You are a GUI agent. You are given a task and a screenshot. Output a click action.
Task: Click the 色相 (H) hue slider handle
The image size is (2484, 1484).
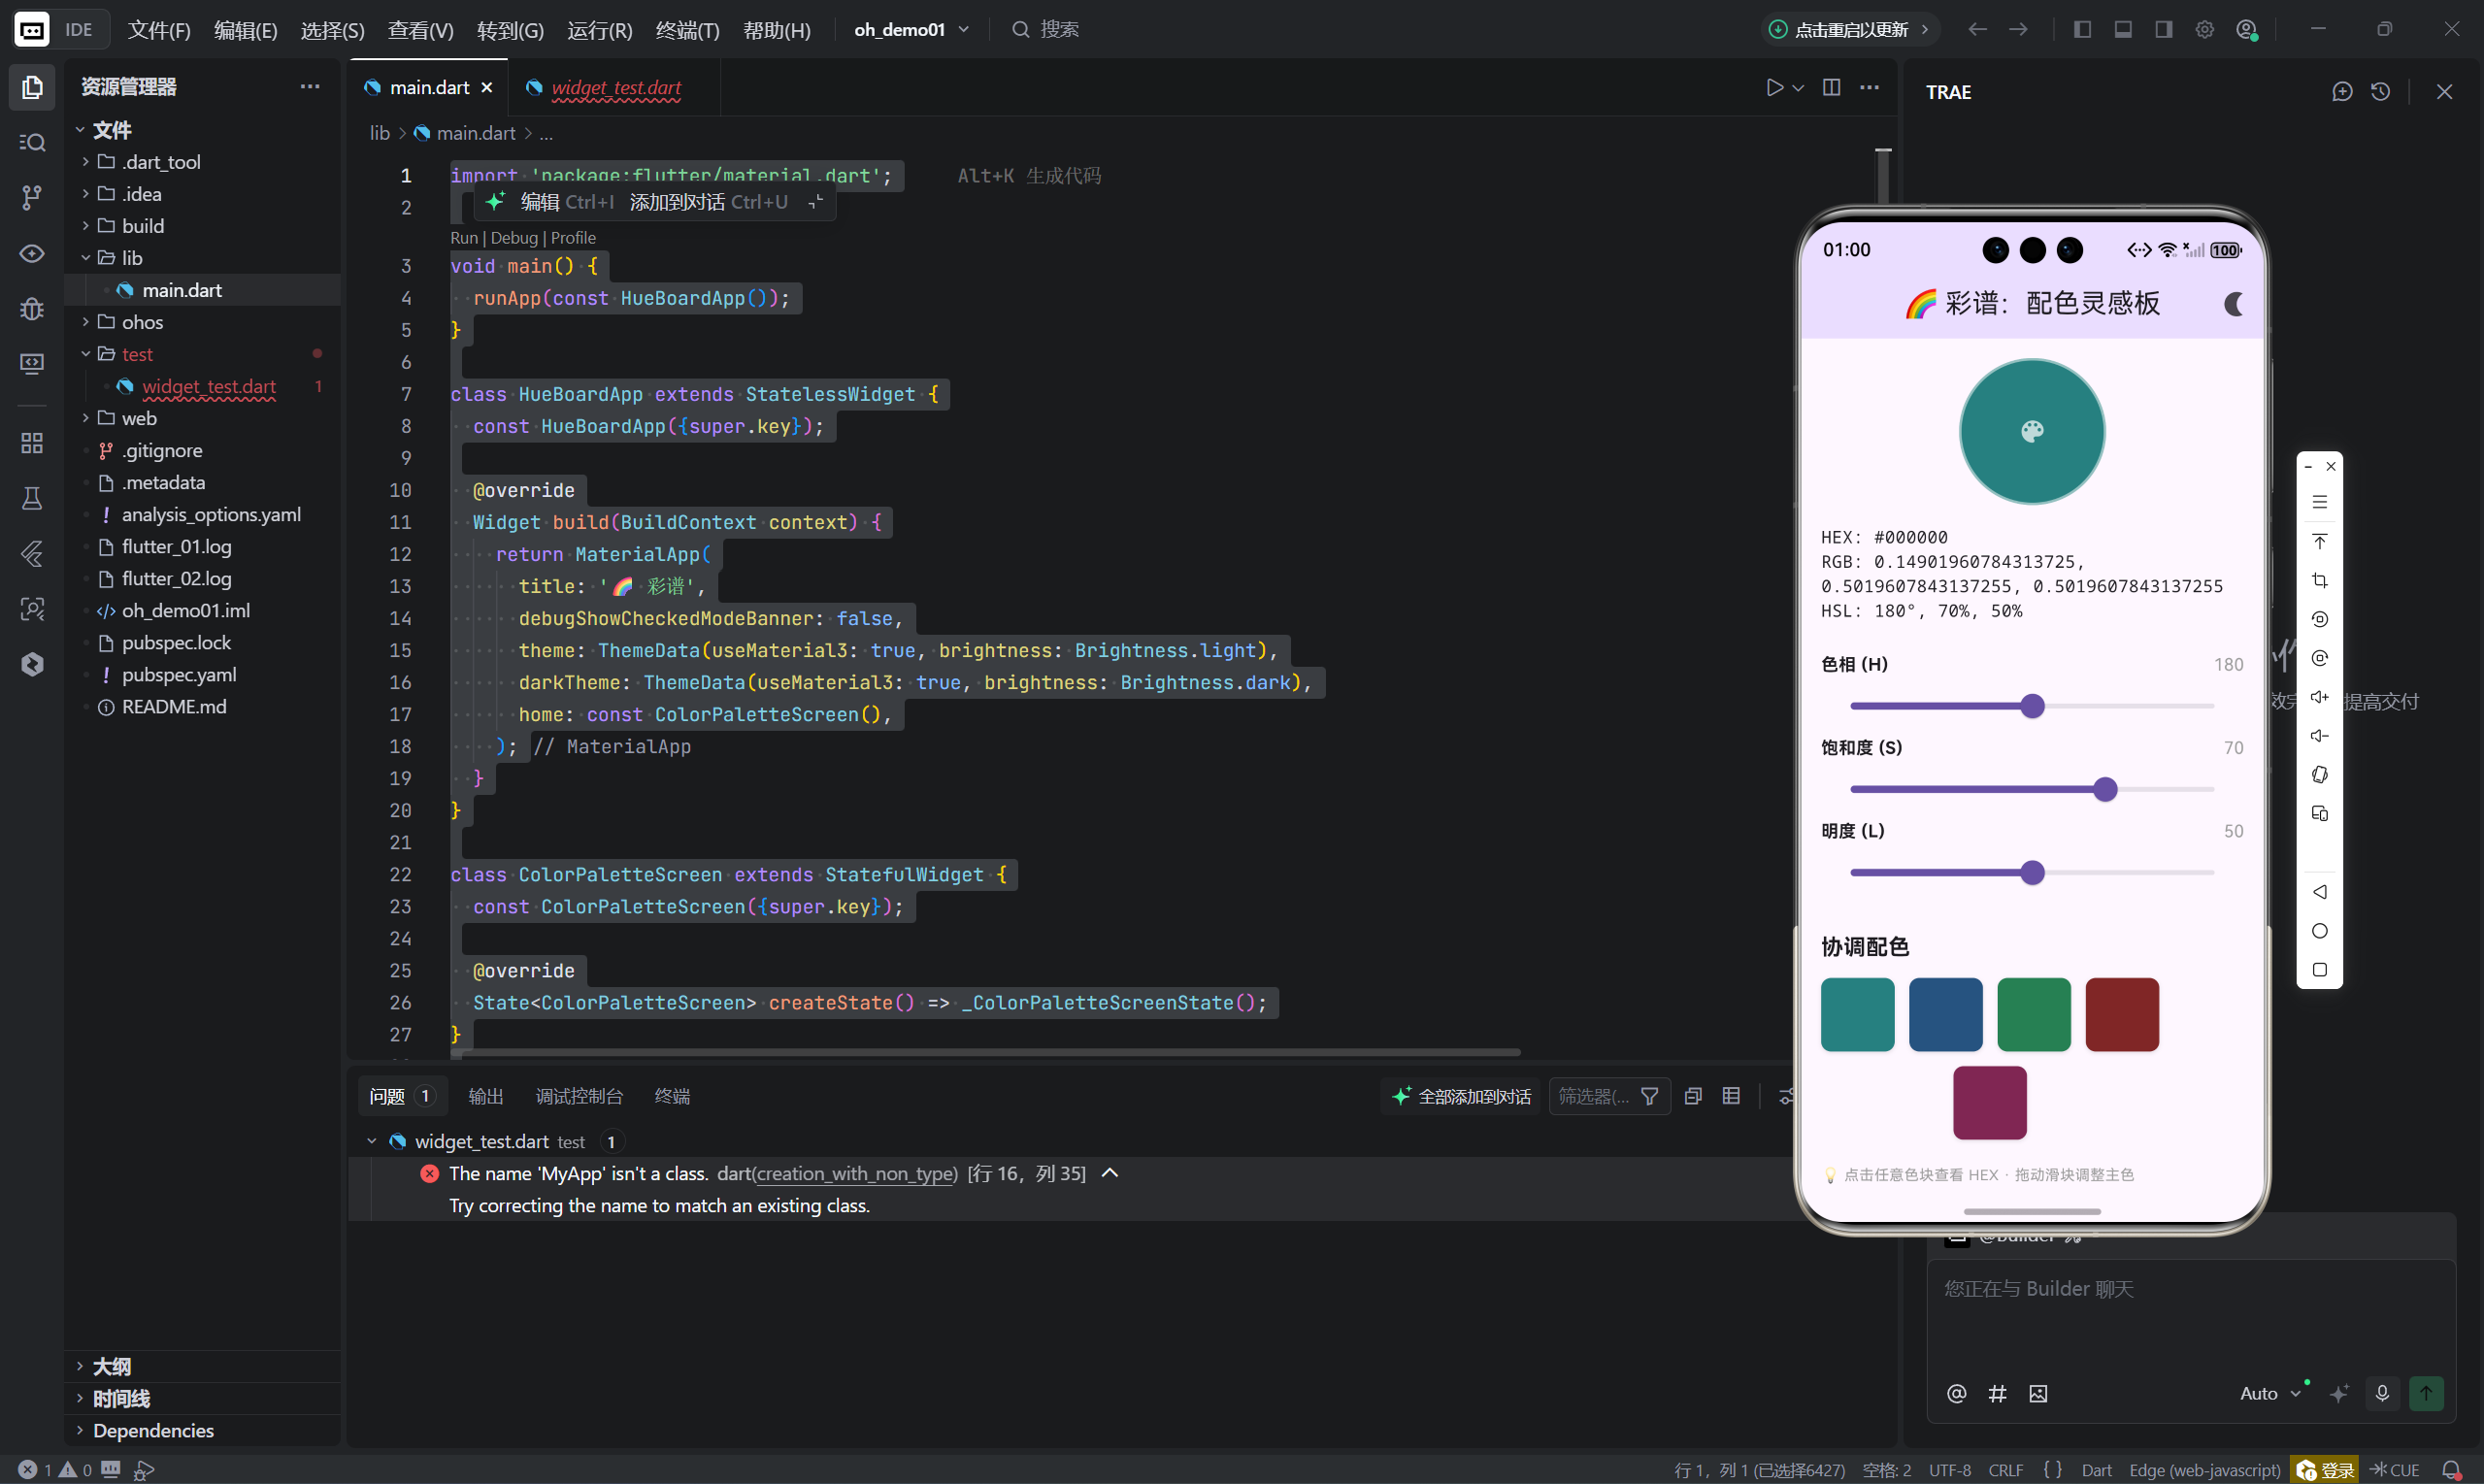pyautogui.click(x=2032, y=706)
